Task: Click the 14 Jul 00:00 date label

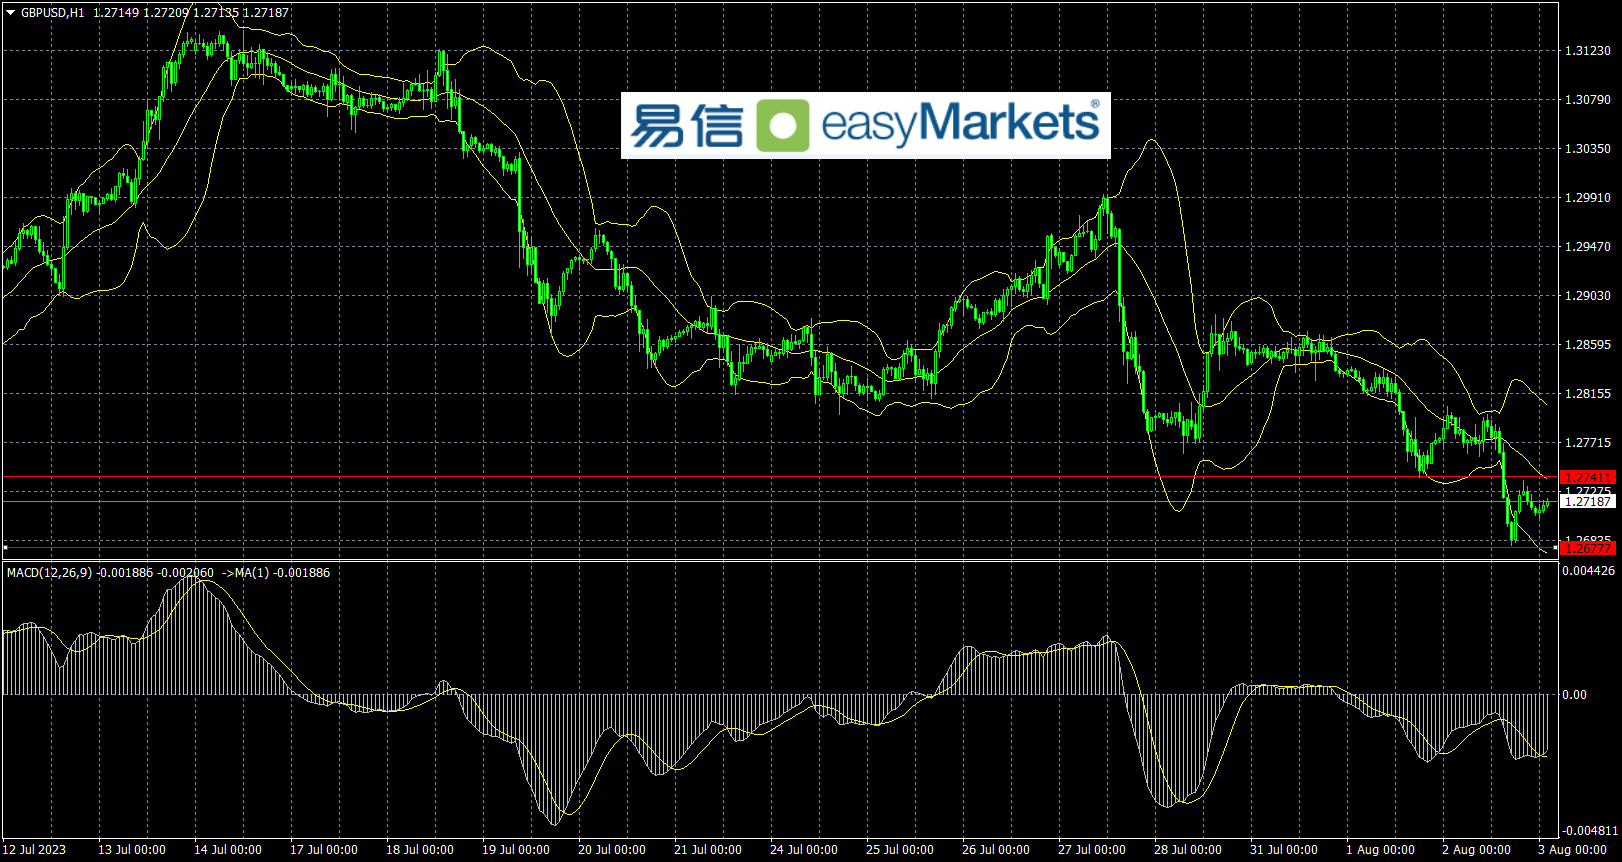Action: click(x=228, y=850)
